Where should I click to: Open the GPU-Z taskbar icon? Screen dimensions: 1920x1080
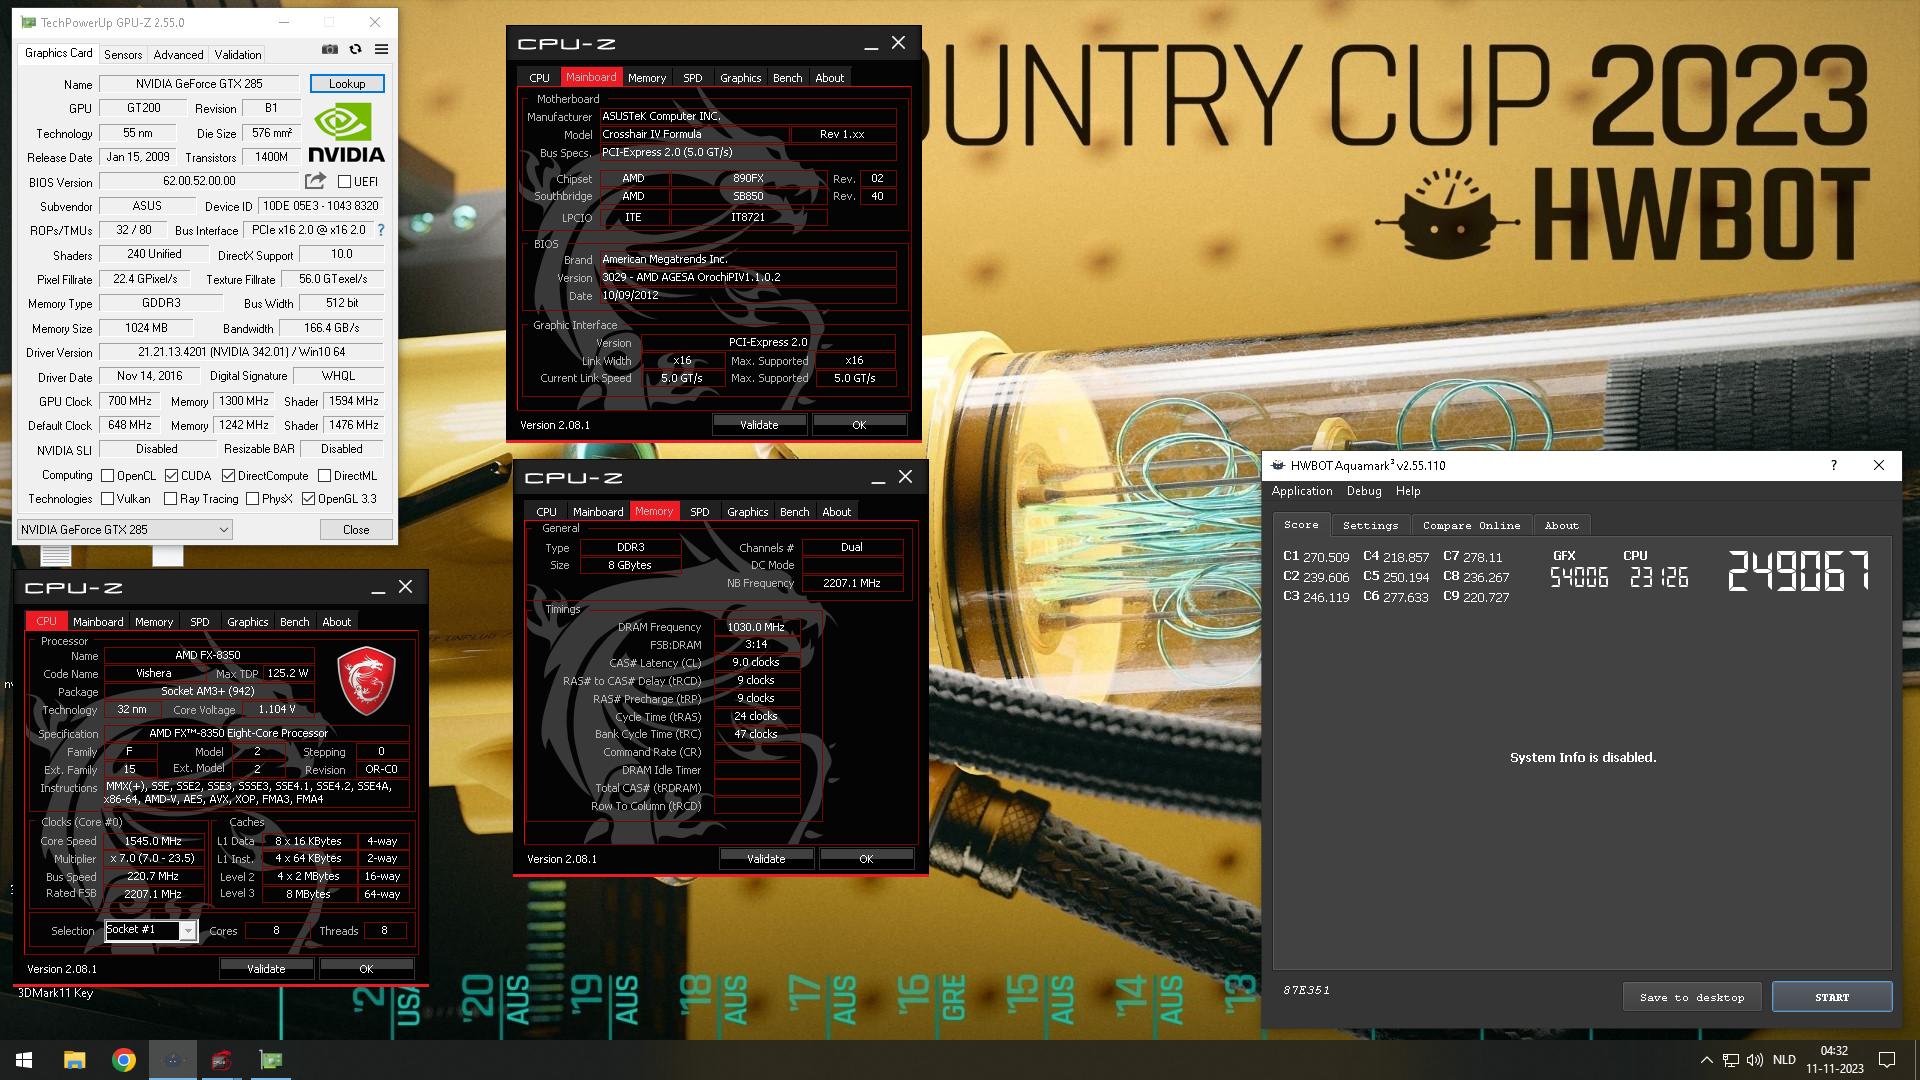(271, 1060)
